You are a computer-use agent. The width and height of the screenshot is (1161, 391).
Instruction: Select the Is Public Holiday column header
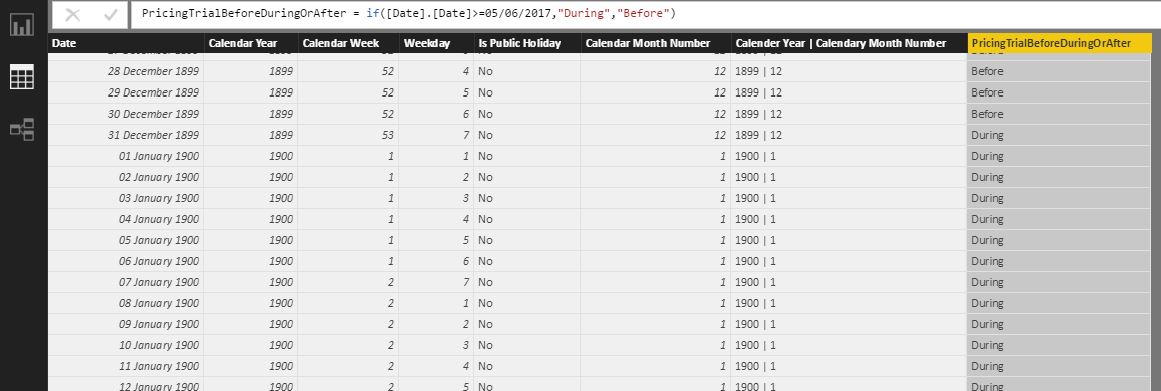tap(527, 43)
